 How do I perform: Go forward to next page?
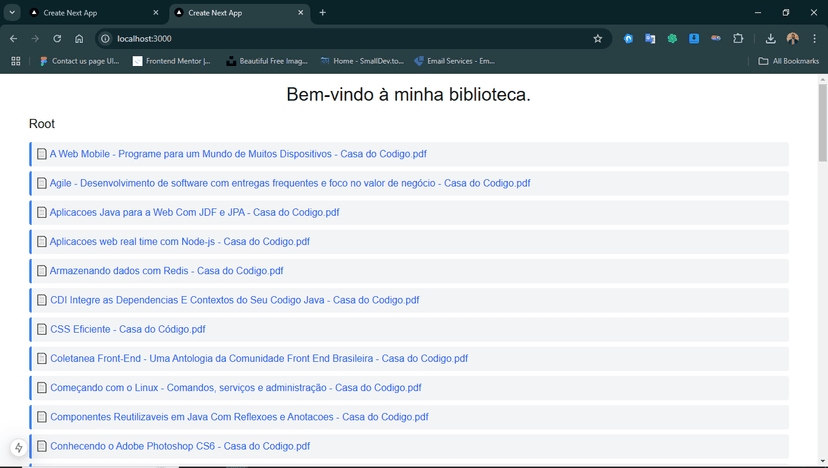tap(35, 39)
